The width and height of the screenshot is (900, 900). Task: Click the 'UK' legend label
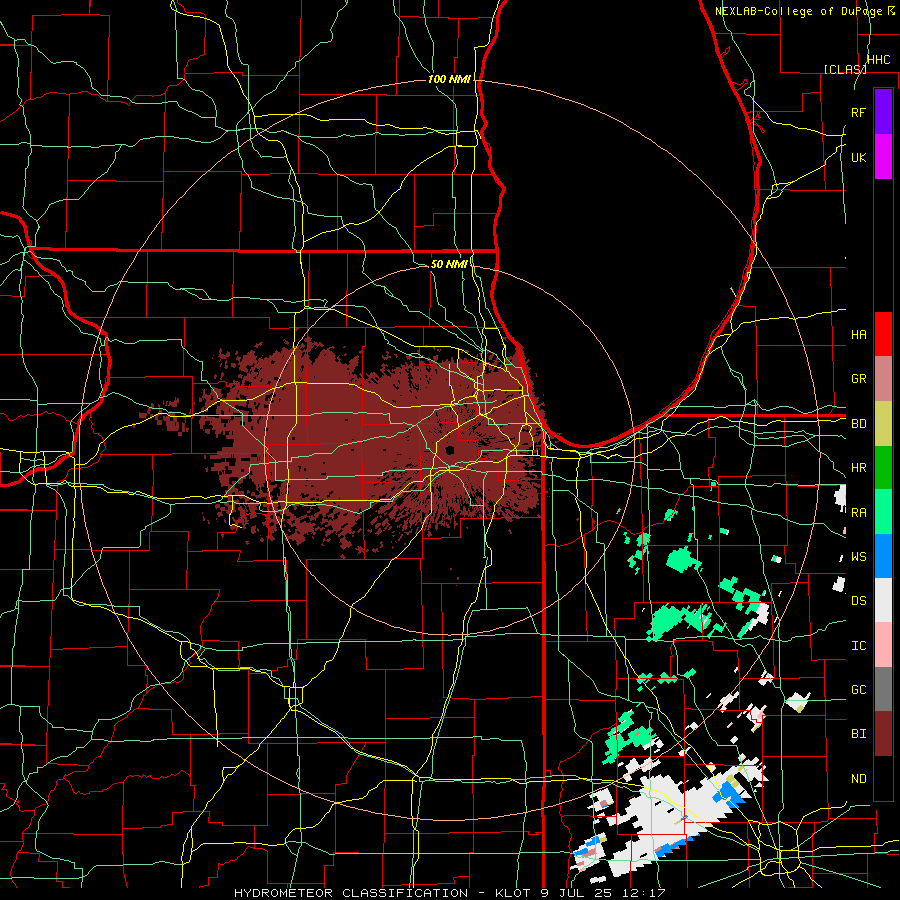[x=859, y=157]
